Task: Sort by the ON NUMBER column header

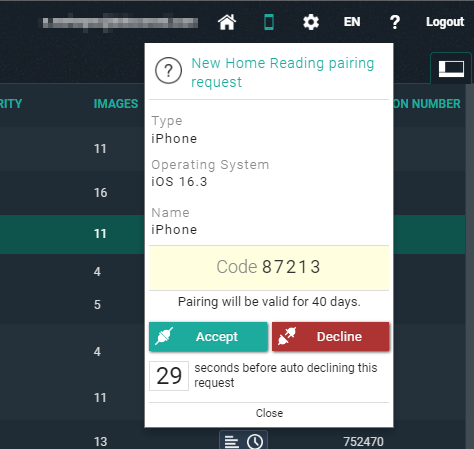Action: point(427,104)
